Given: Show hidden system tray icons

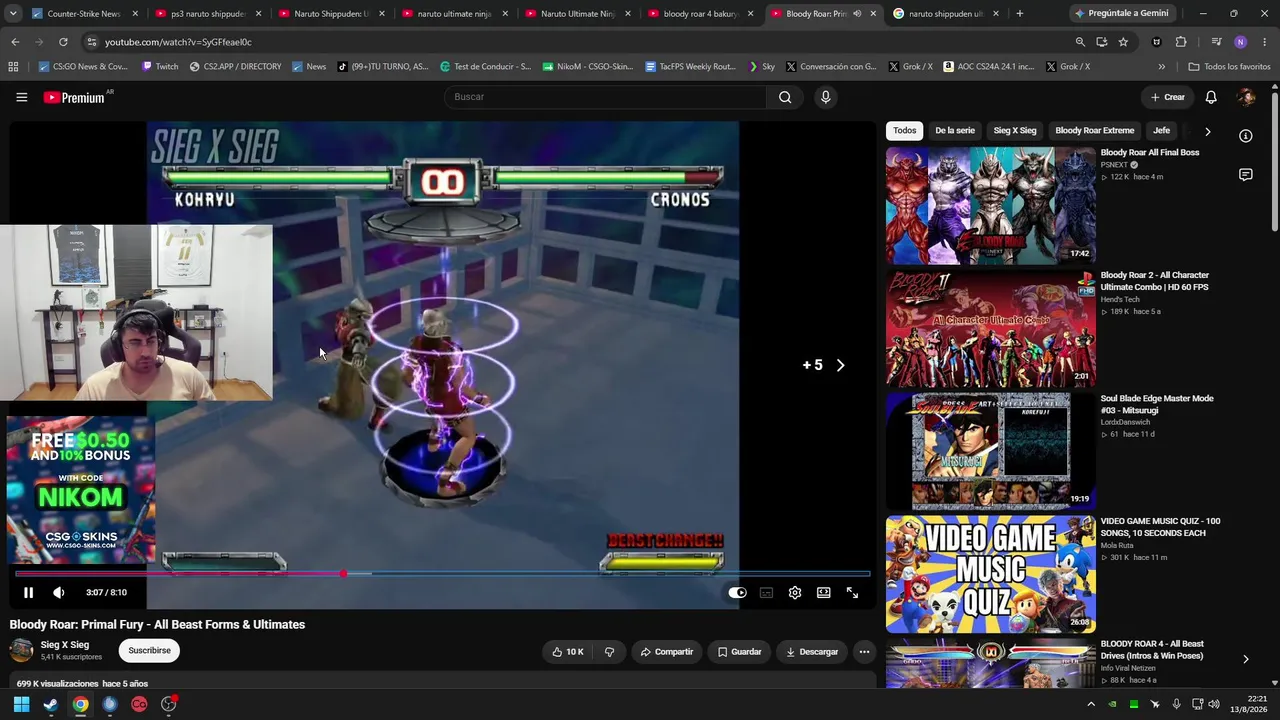Looking at the screenshot, I should point(1091,704).
